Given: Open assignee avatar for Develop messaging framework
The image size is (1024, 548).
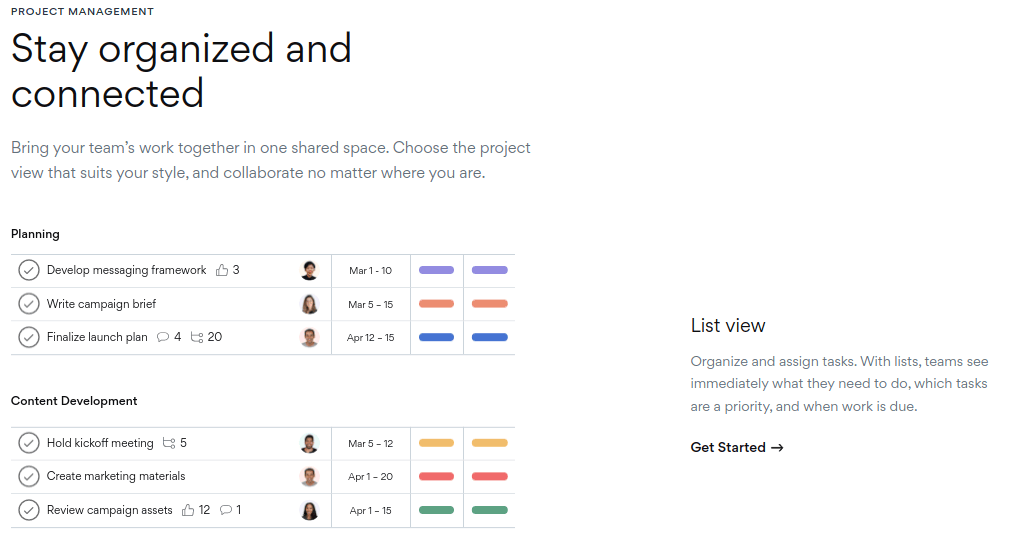Looking at the screenshot, I should pyautogui.click(x=309, y=270).
